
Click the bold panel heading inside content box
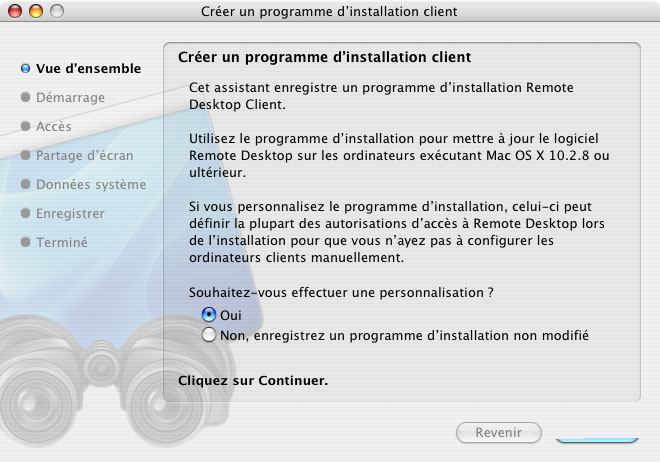point(325,57)
